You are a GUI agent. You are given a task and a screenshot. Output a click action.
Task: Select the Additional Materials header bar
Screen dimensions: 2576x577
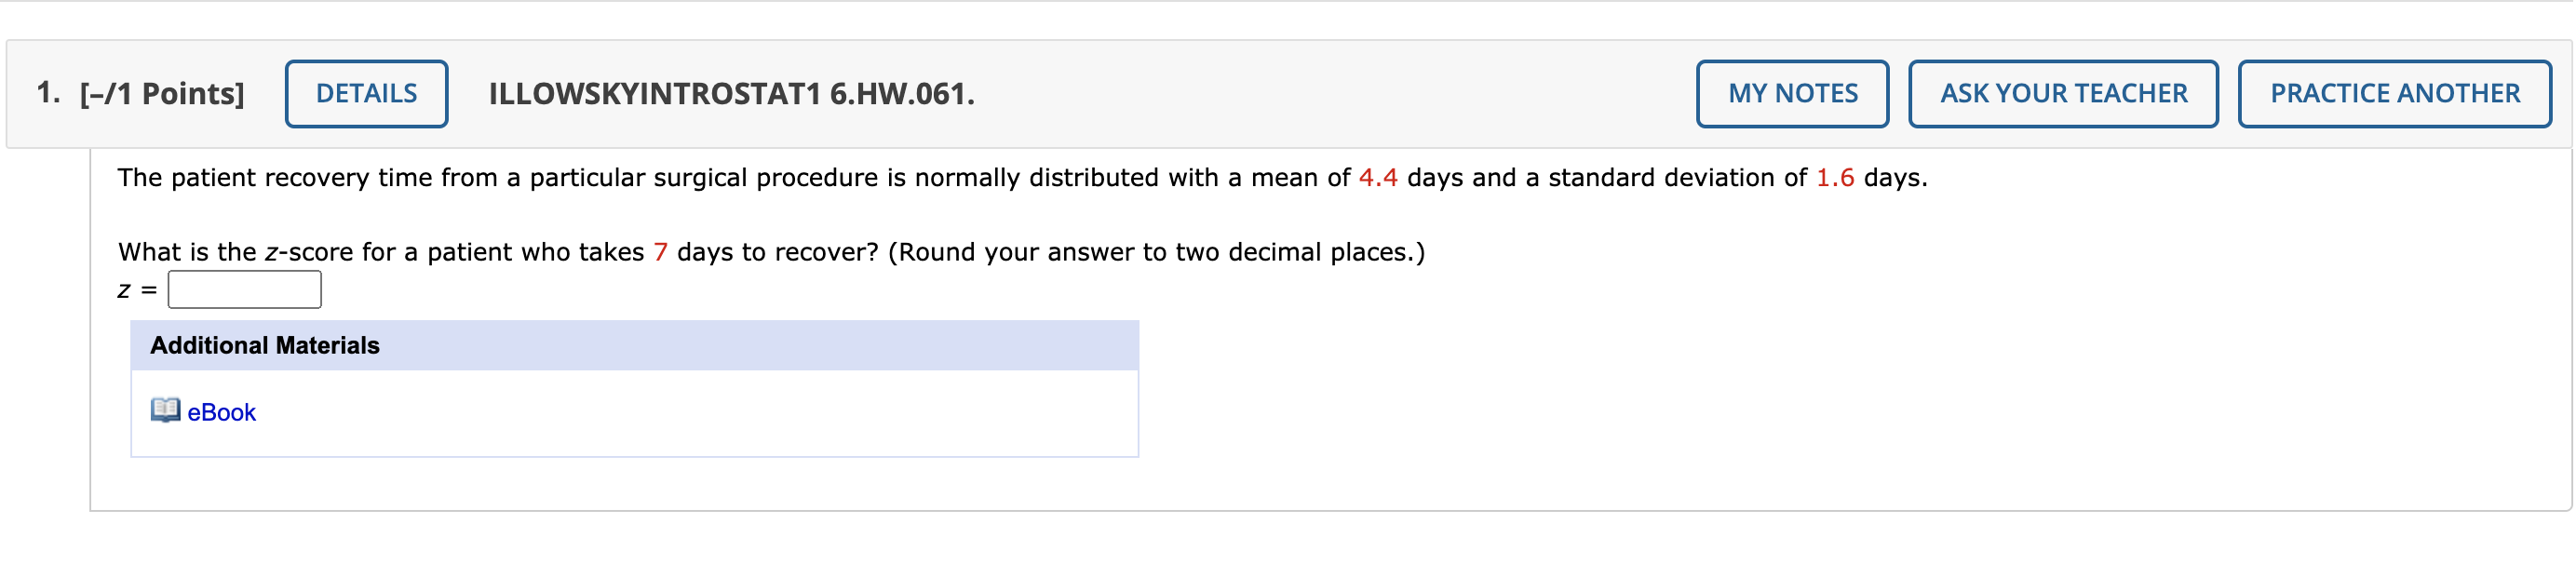pos(264,347)
